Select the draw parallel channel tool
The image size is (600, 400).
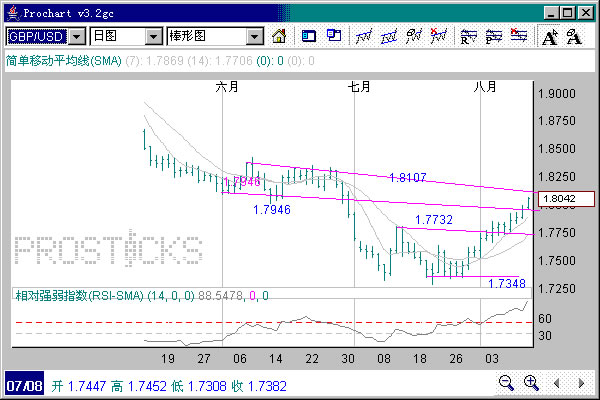pyautogui.click(x=389, y=36)
